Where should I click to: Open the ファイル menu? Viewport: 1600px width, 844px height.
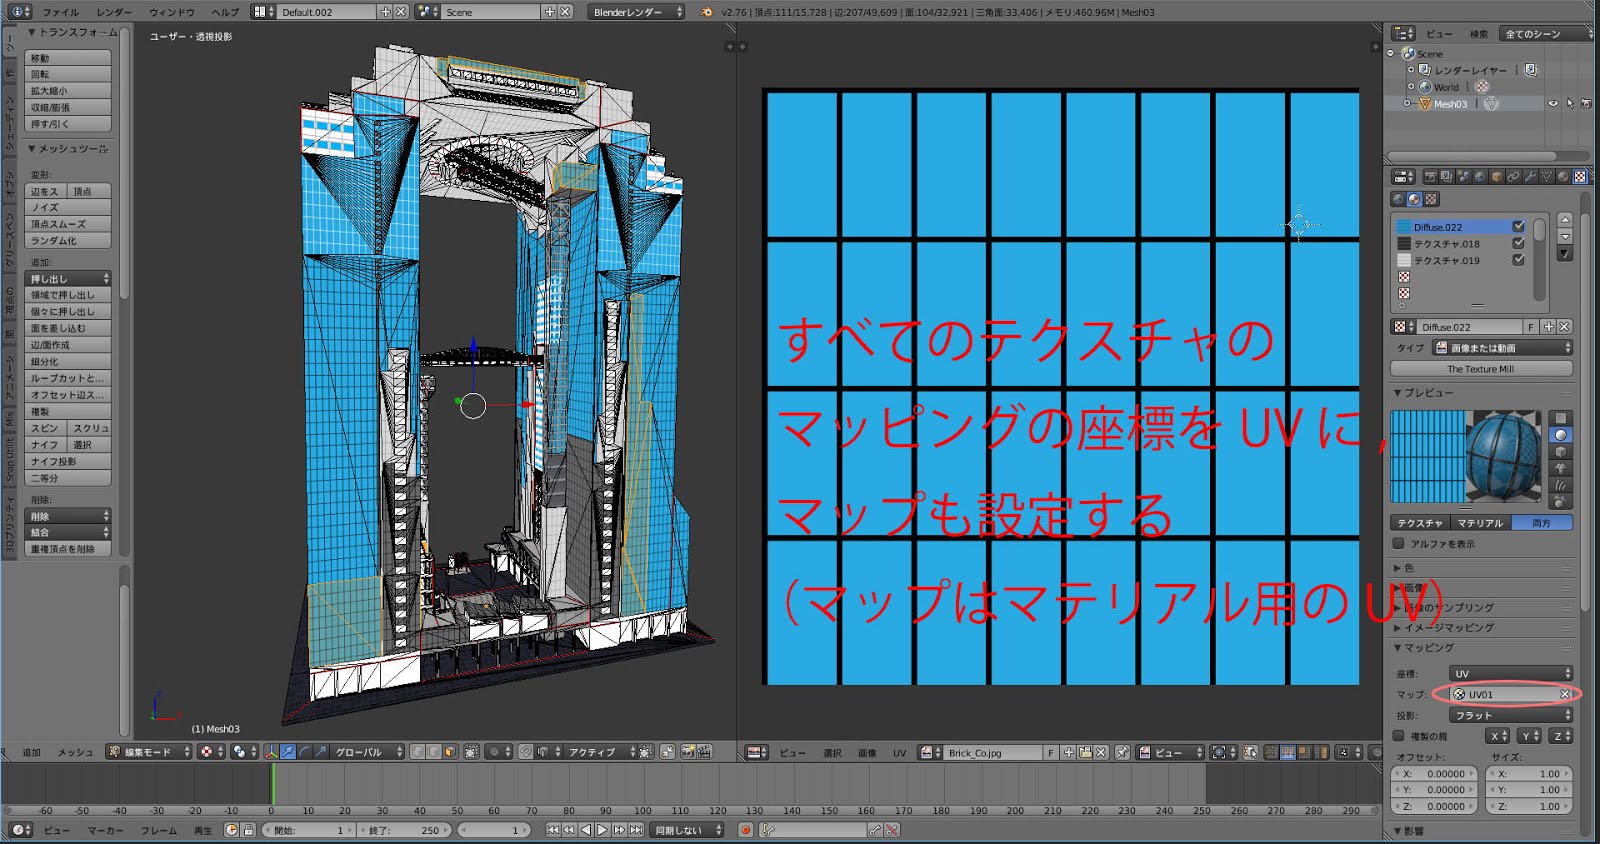pos(60,12)
